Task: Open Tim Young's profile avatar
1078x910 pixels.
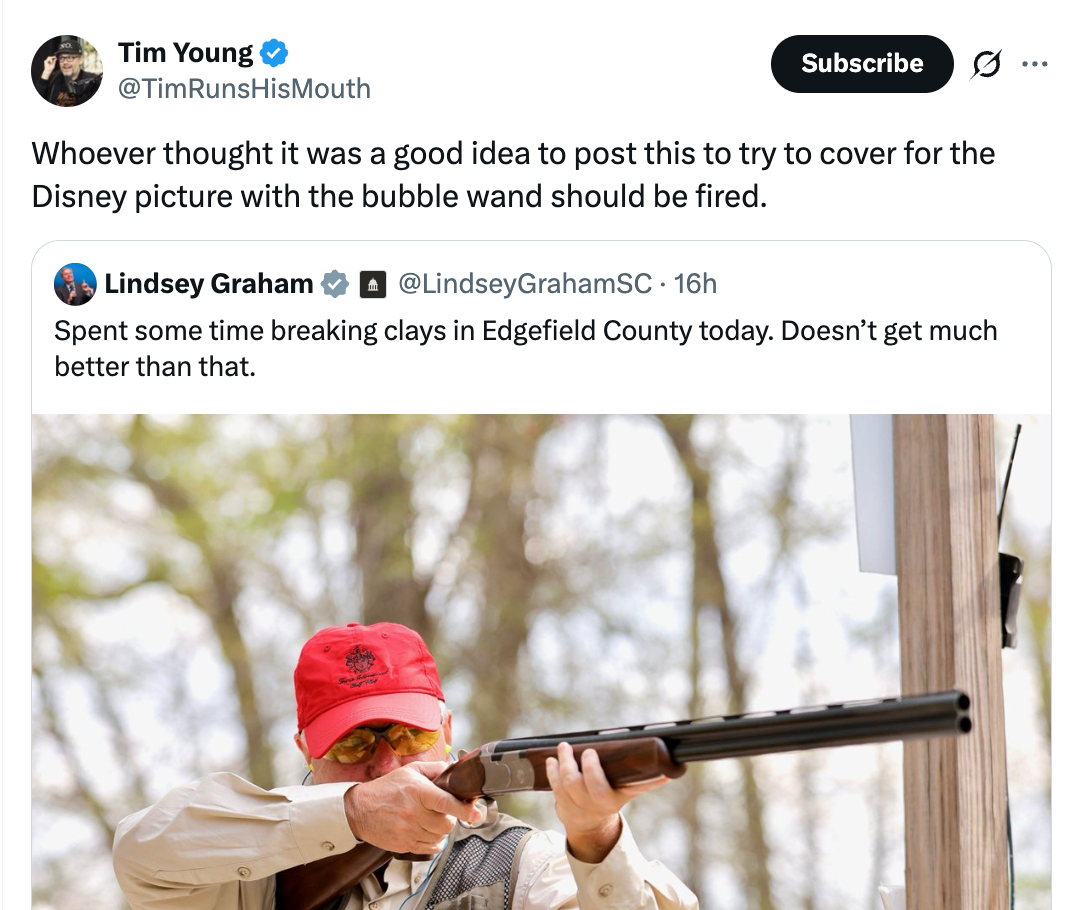Action: 70,70
